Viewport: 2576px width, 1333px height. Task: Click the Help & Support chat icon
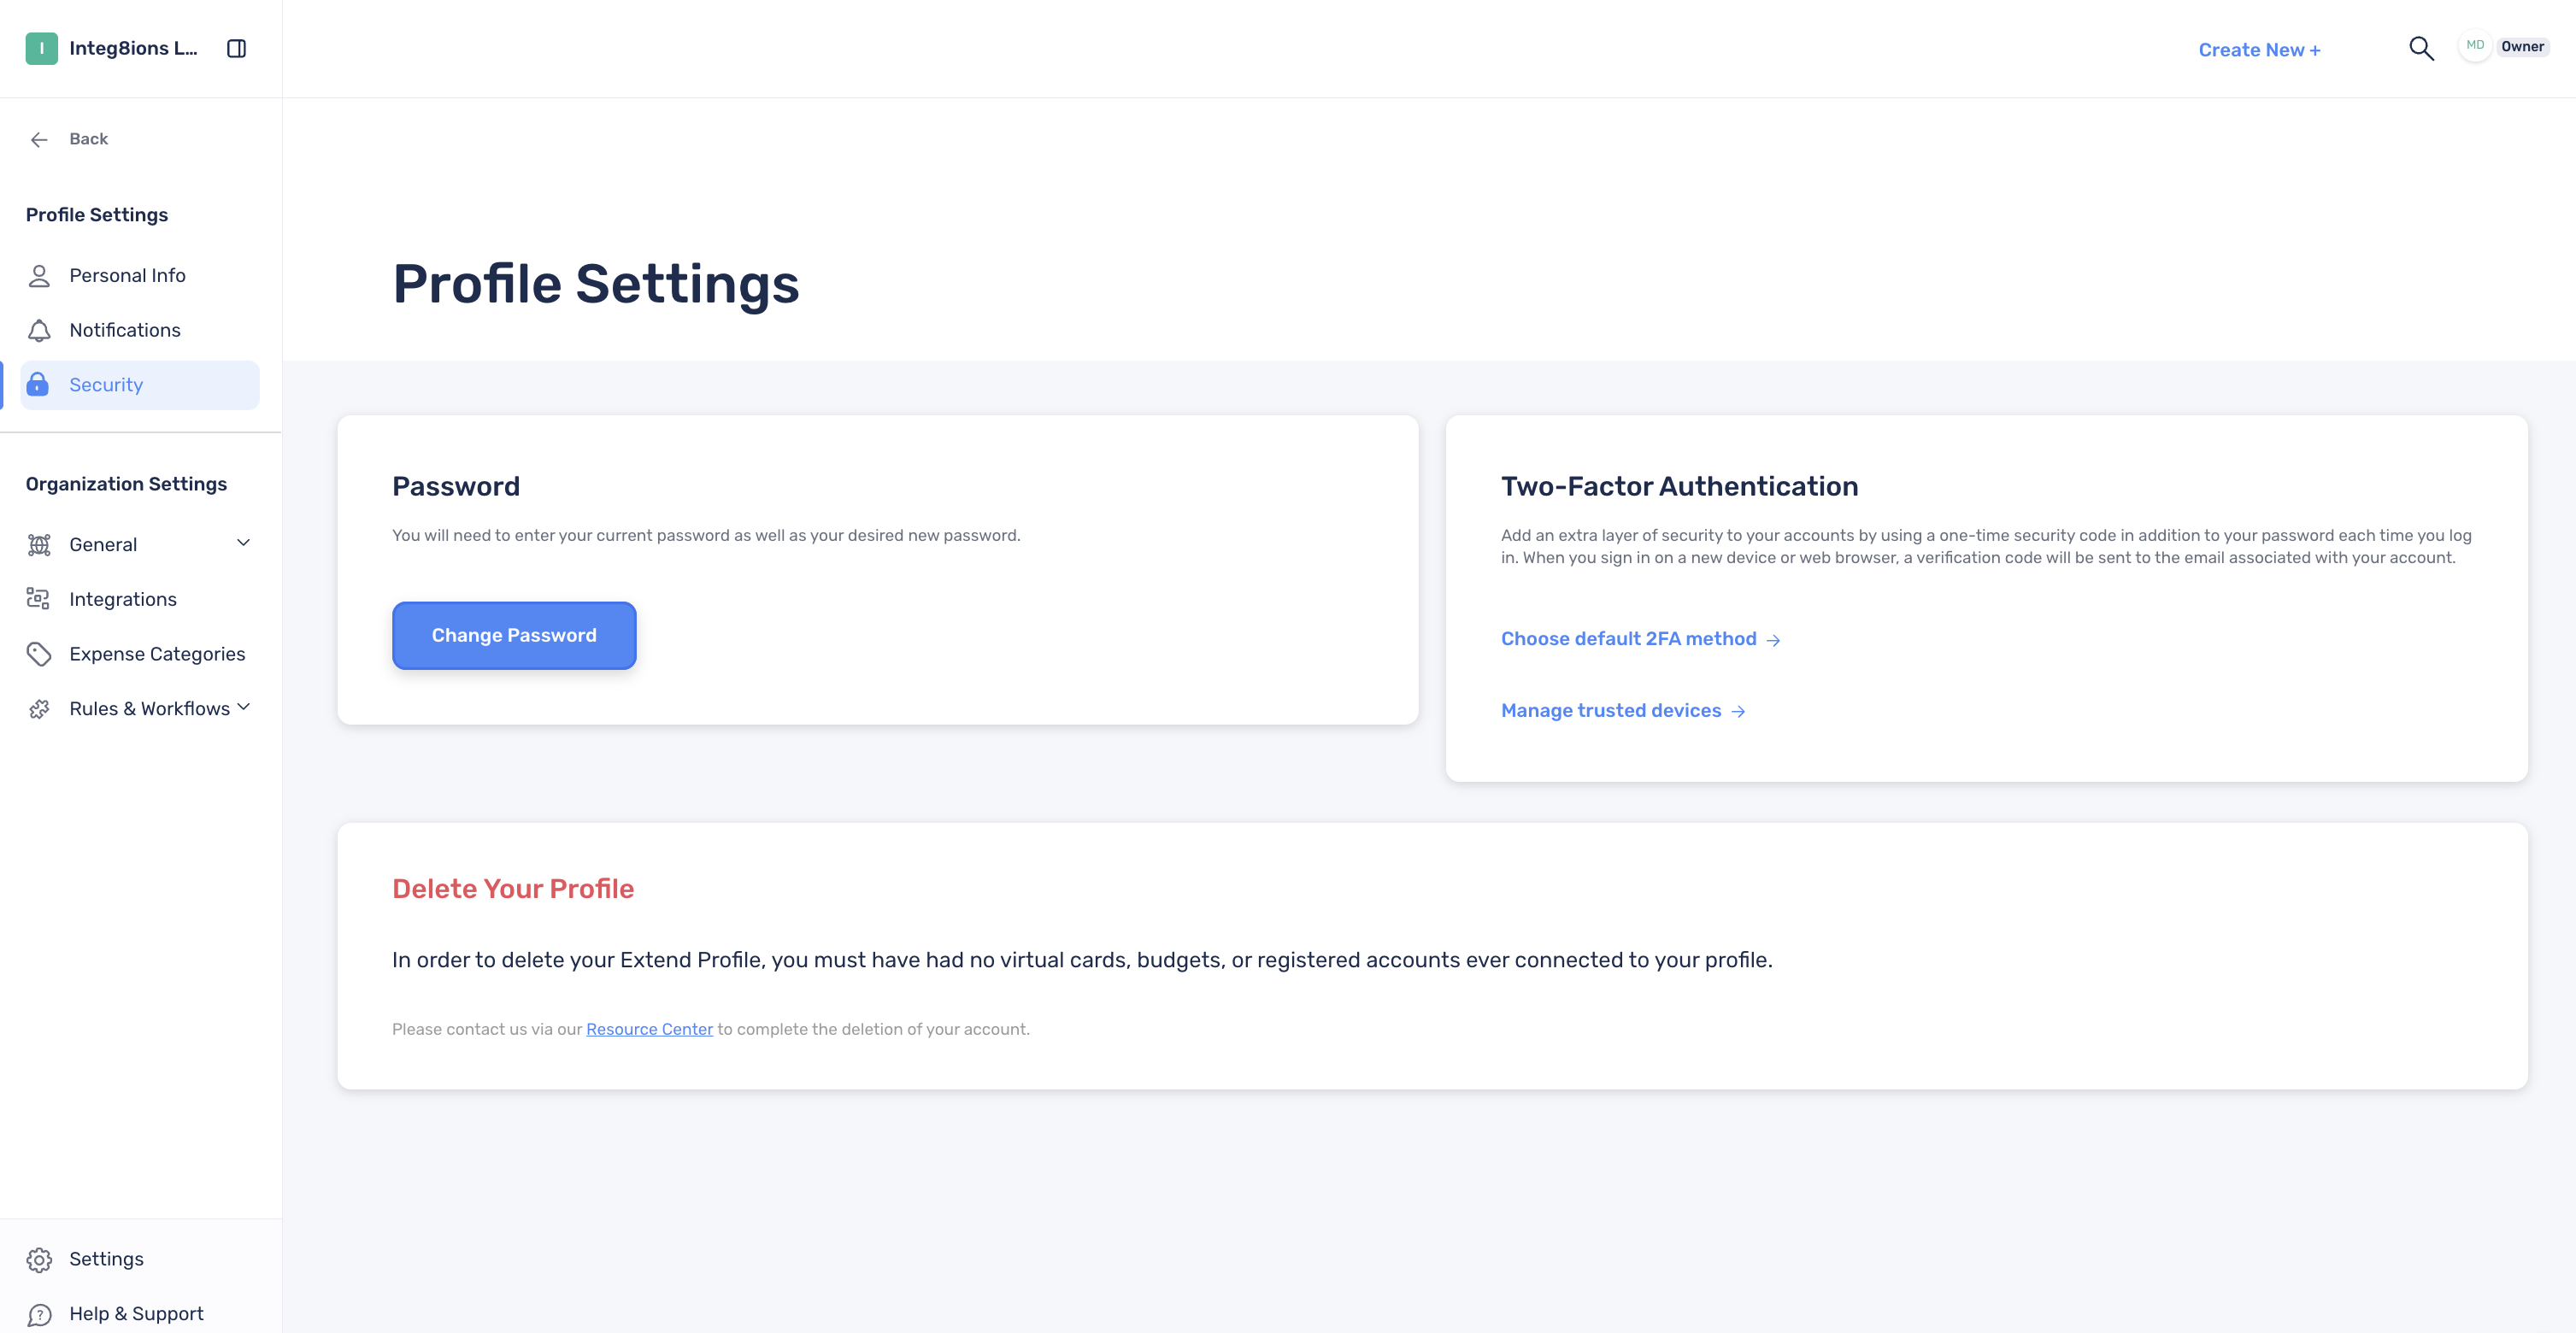(39, 1314)
